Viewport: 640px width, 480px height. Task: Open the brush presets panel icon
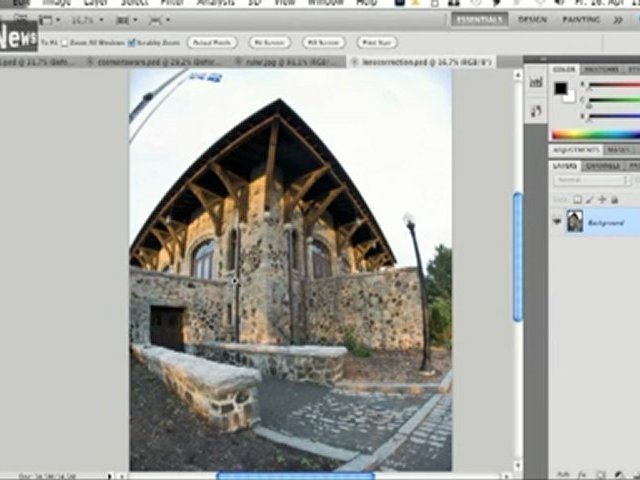point(536,111)
